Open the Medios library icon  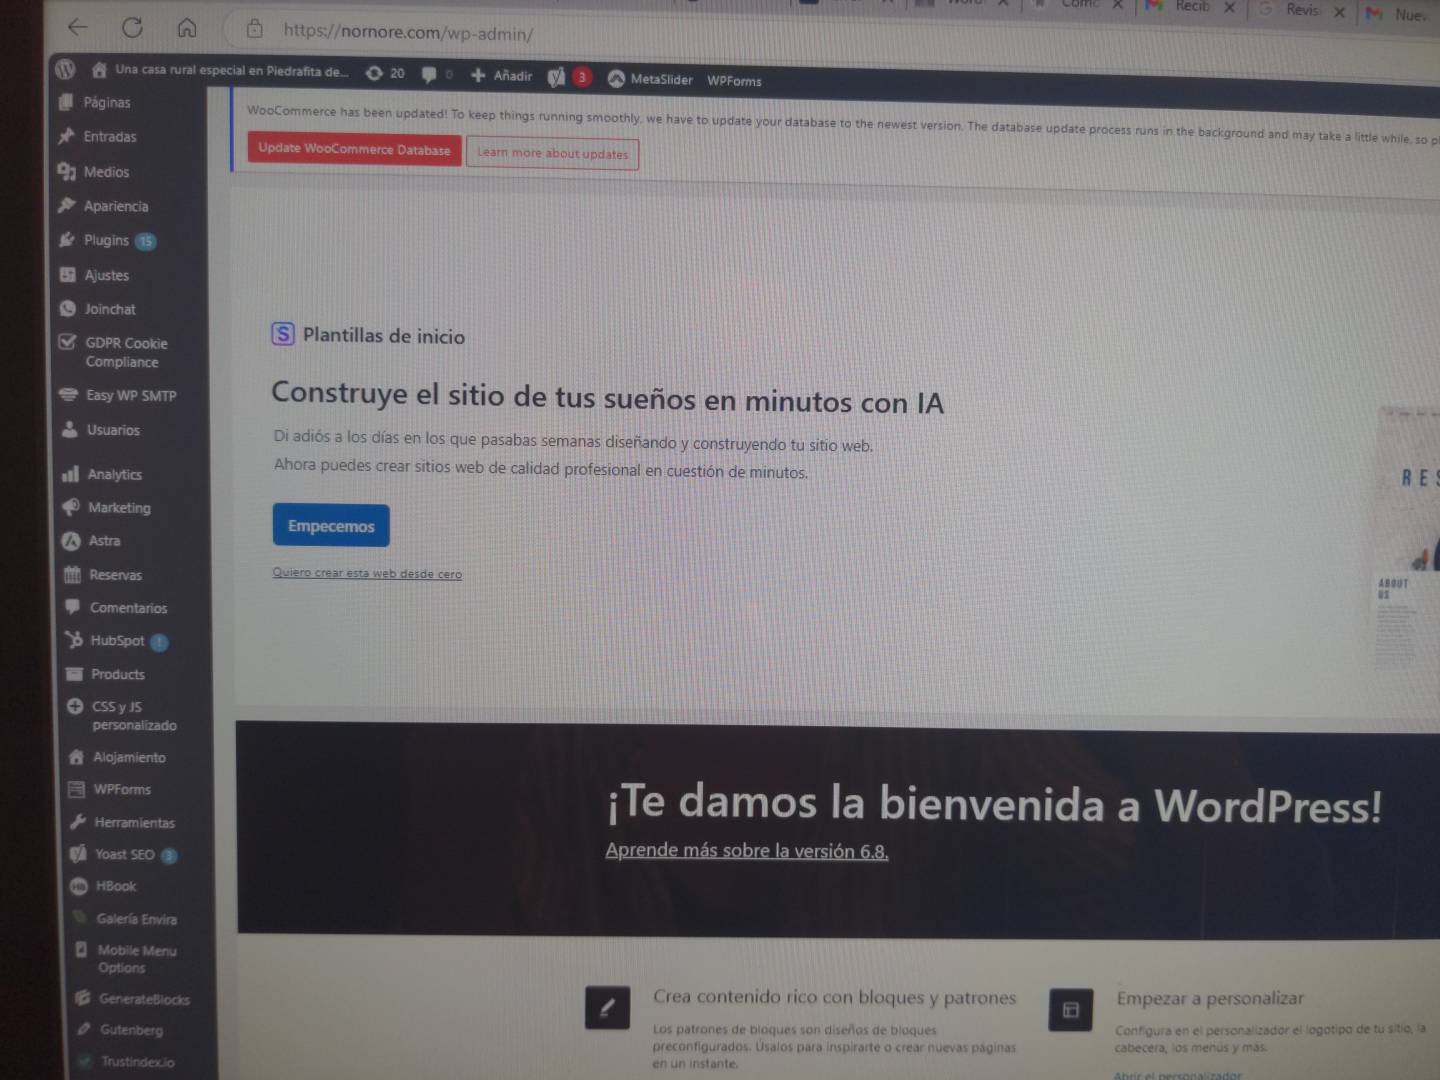point(67,171)
